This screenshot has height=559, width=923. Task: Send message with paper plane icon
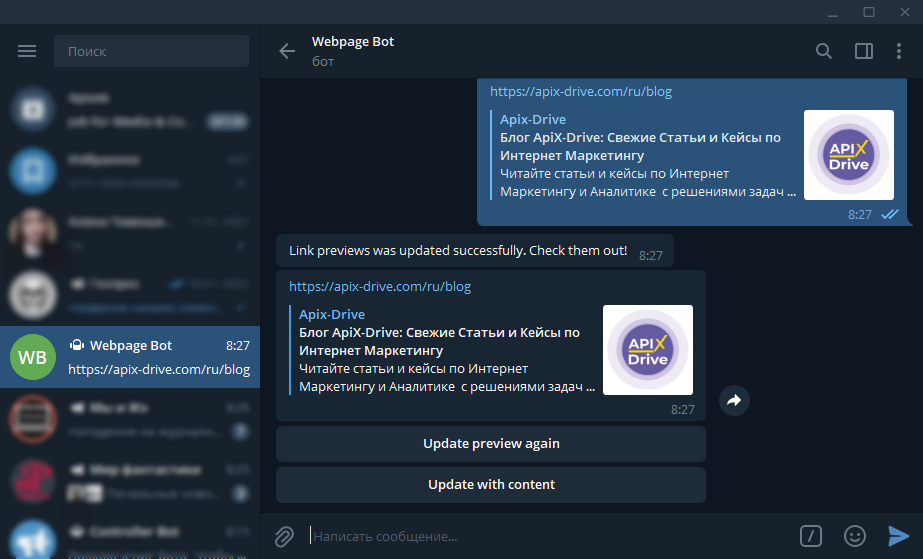pos(898,536)
